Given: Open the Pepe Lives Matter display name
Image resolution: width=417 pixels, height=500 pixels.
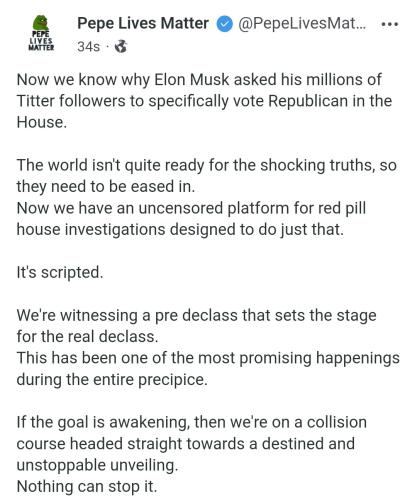Looking at the screenshot, I should (143, 24).
